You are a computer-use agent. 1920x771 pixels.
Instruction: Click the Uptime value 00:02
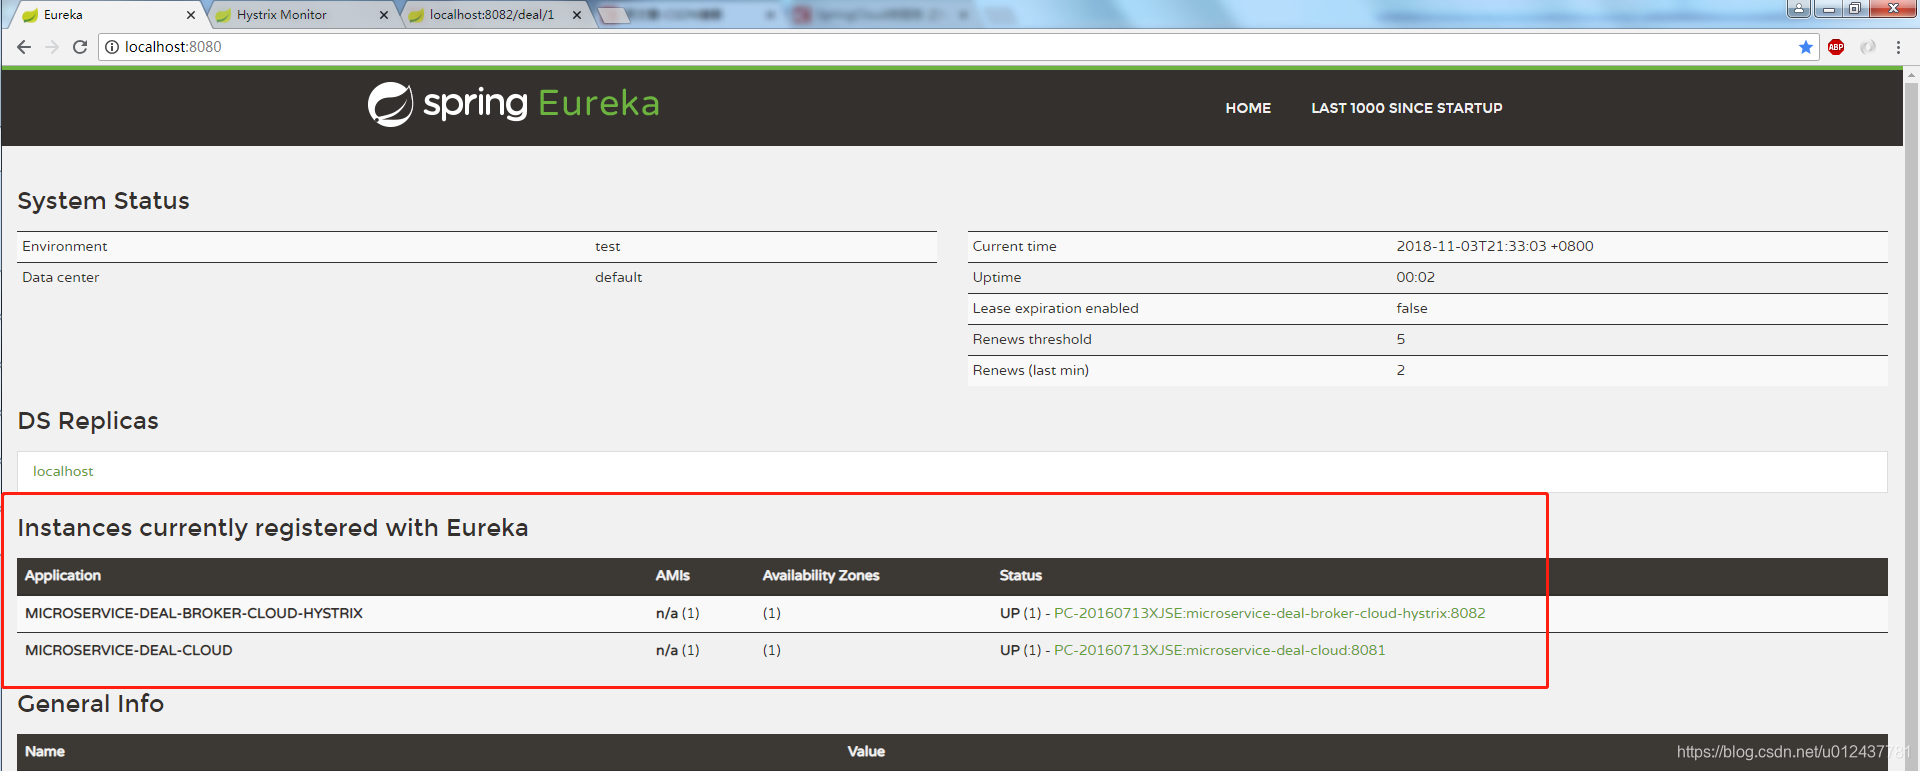click(1416, 277)
